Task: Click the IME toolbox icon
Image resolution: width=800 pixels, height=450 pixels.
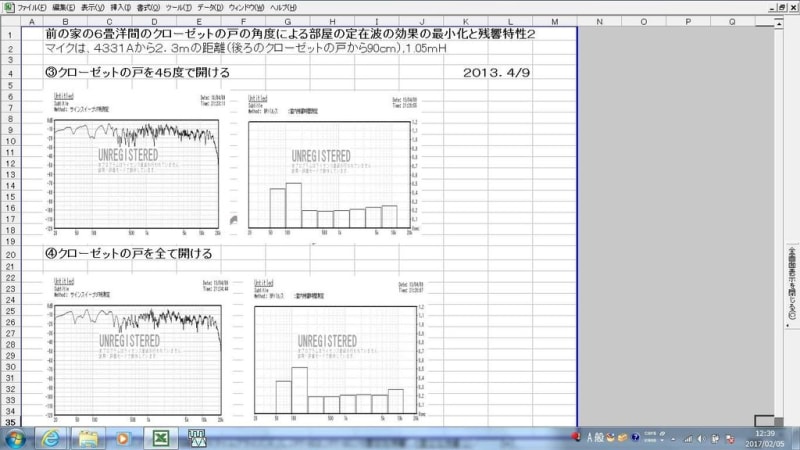Action: point(622,438)
